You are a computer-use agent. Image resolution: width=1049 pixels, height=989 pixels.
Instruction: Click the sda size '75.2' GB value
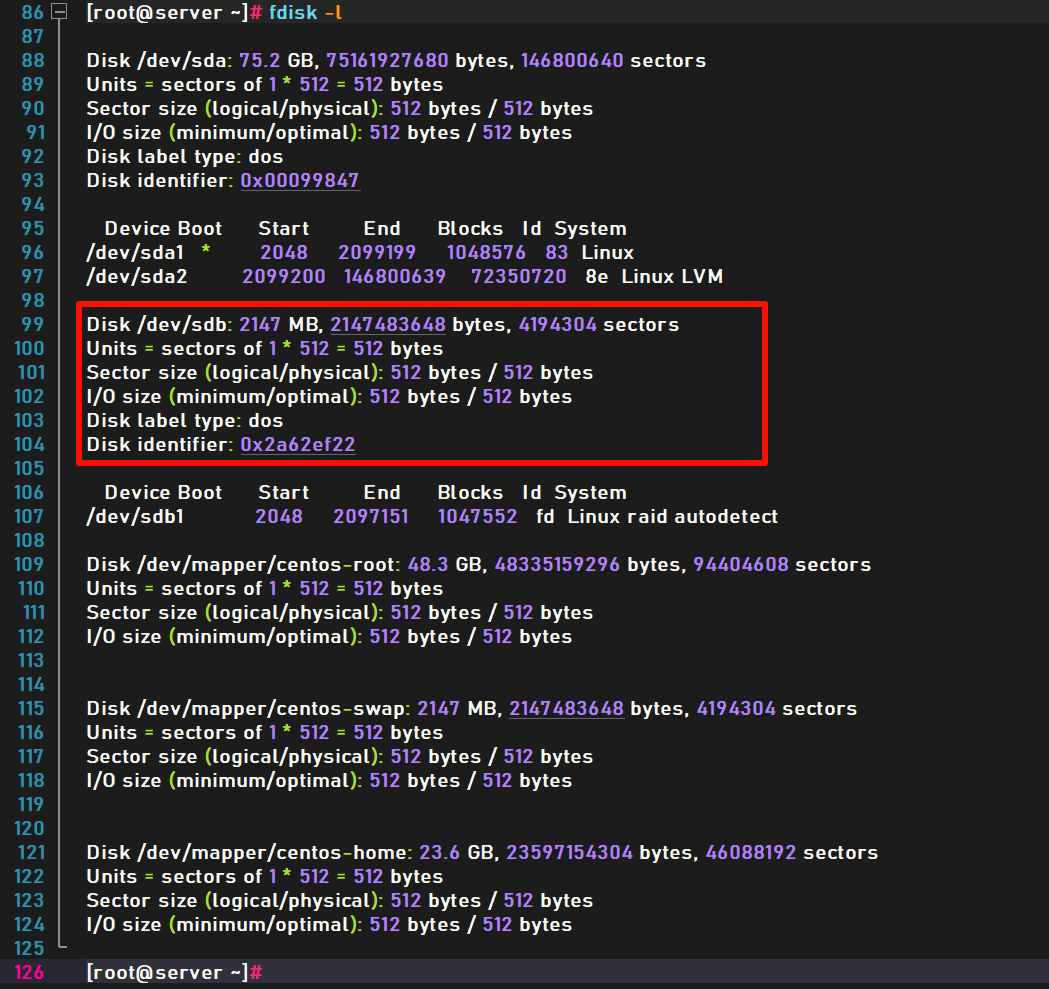[260, 60]
